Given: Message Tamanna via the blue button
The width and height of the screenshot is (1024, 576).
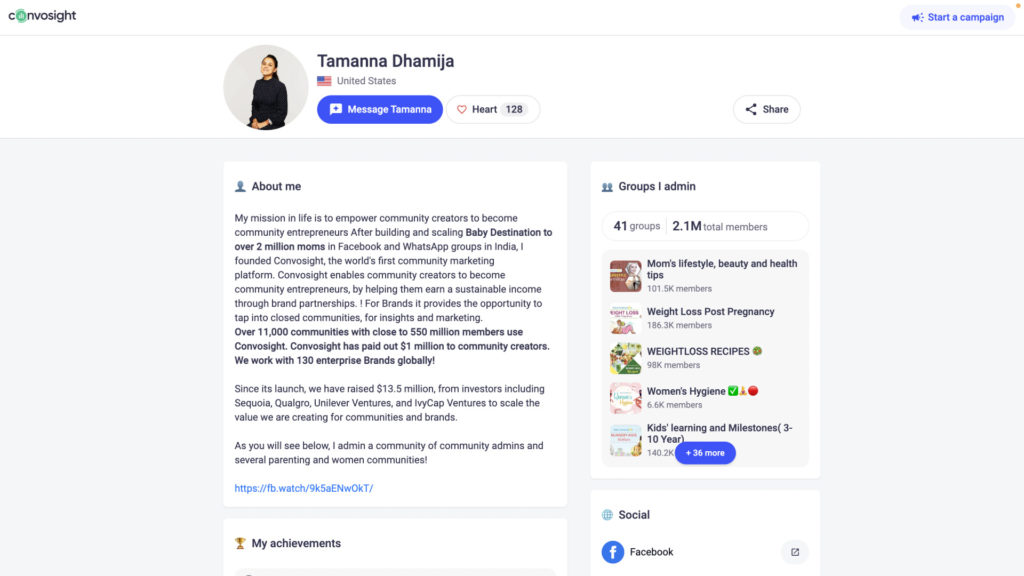Looking at the screenshot, I should (x=380, y=109).
